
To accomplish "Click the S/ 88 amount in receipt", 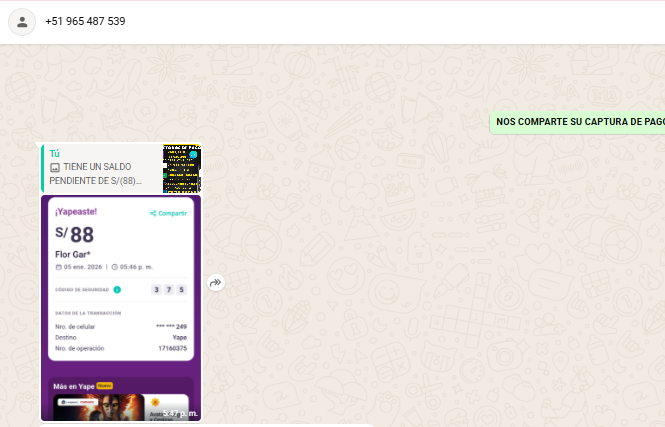I will pyautogui.click(x=75, y=235).
